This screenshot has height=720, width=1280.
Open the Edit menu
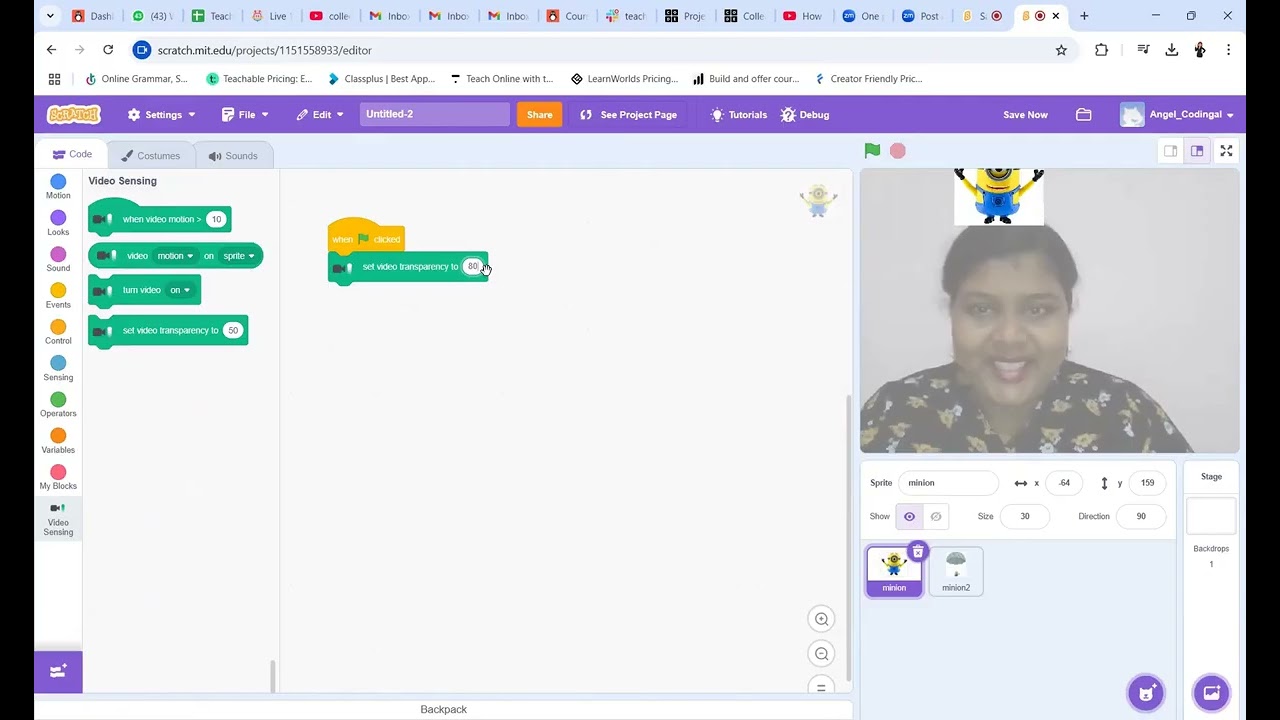(320, 114)
